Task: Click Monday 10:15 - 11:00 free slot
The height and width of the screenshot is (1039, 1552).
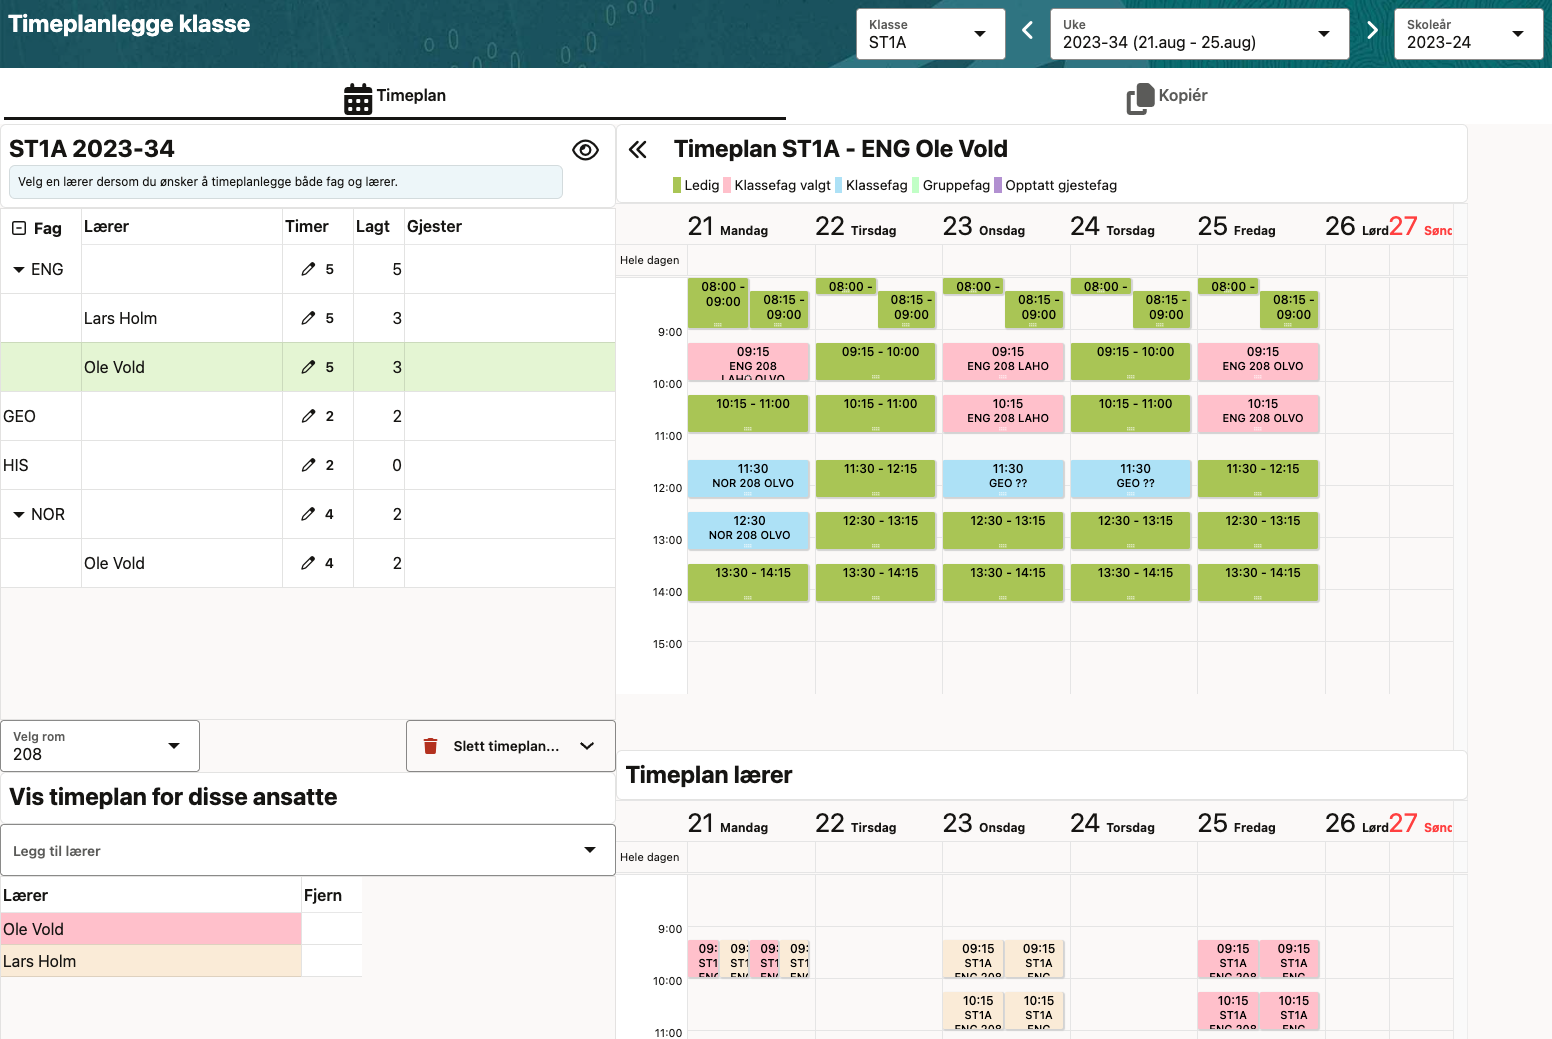Action: (748, 413)
